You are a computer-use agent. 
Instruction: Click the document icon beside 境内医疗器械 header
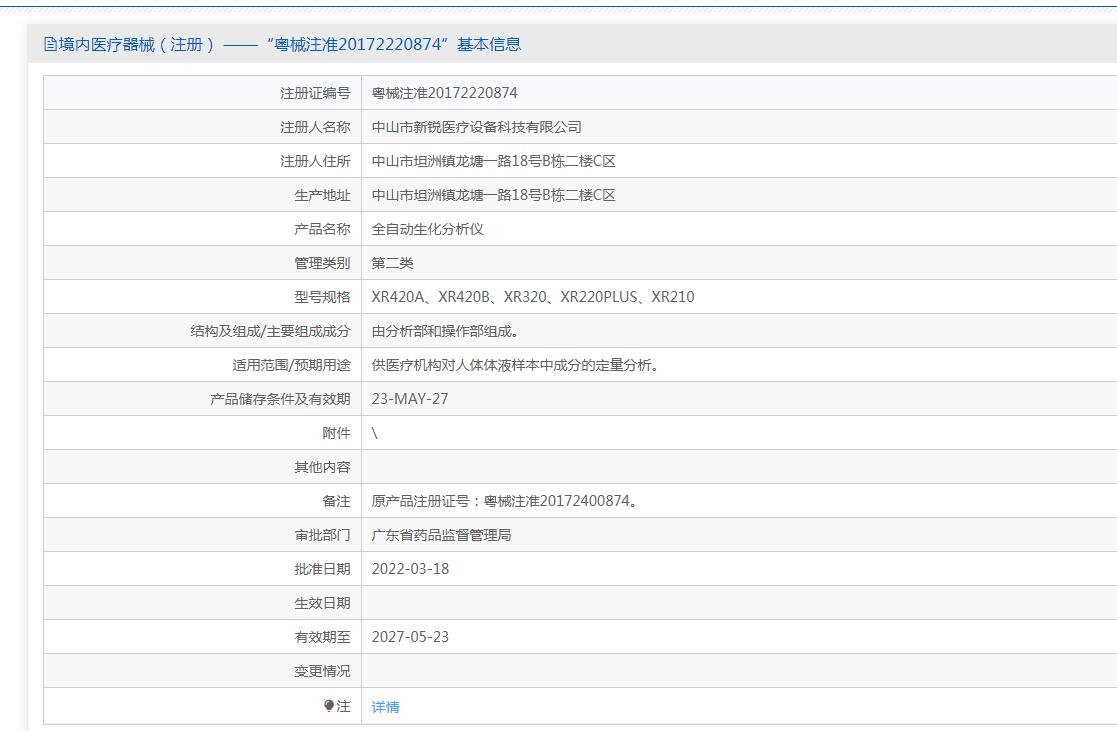(x=50, y=44)
